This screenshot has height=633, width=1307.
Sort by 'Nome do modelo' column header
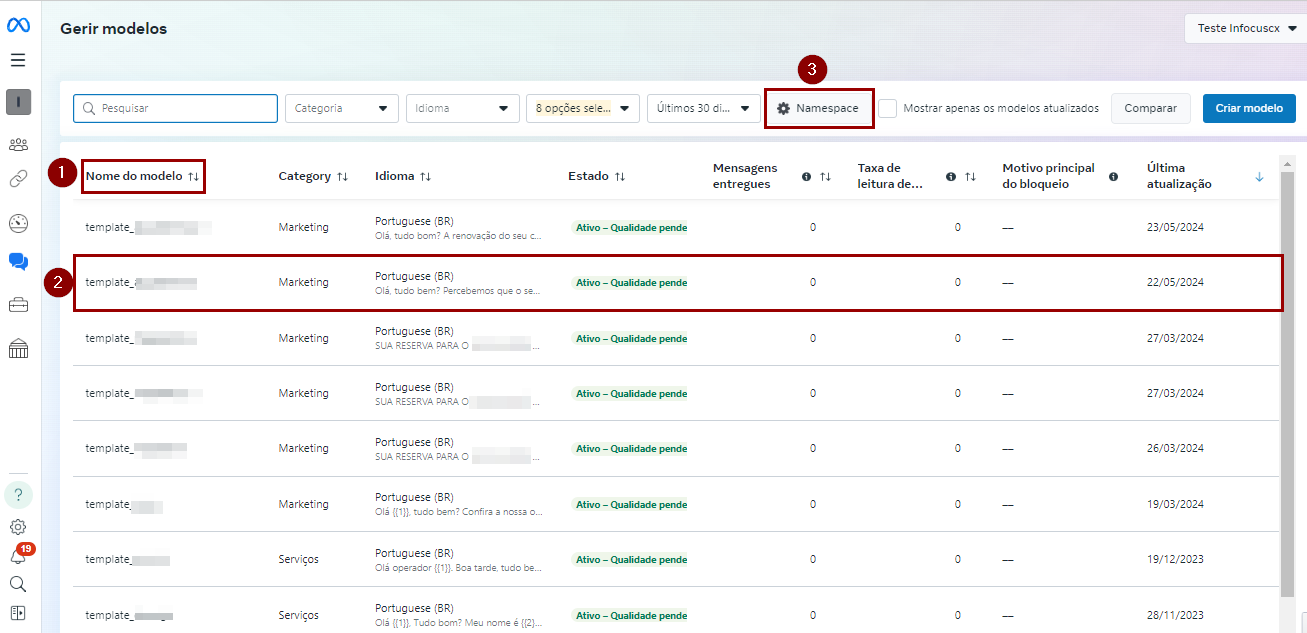coord(143,176)
